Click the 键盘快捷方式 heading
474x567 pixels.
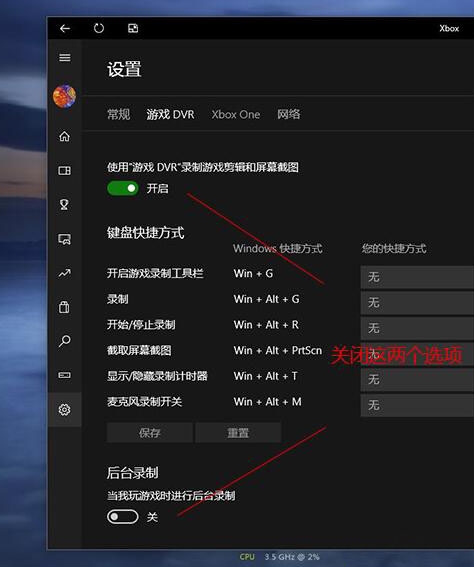[x=145, y=233]
